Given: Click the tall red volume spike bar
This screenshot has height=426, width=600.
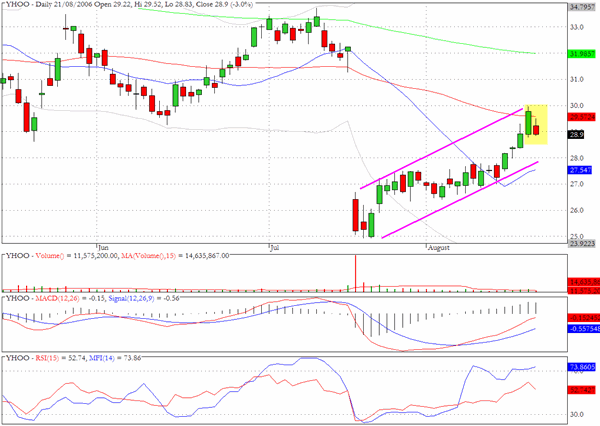Looking at the screenshot, I should click(x=355, y=273).
